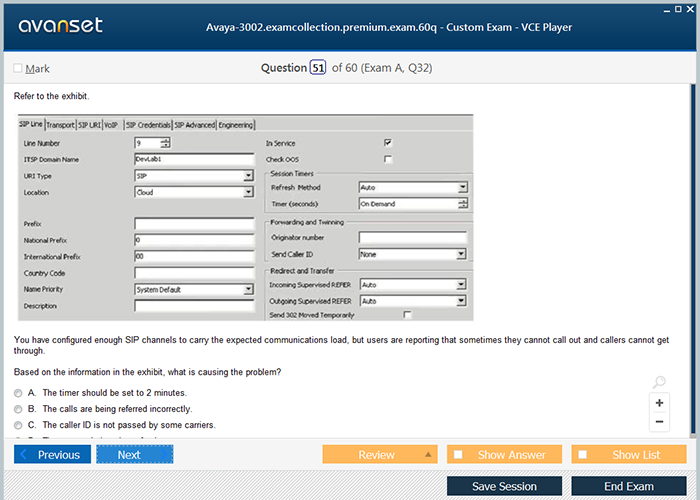Viewport: 700px width, 500px height.
Task: Toggle Send 302 Moved Temporarily checkbox
Action: point(407,315)
